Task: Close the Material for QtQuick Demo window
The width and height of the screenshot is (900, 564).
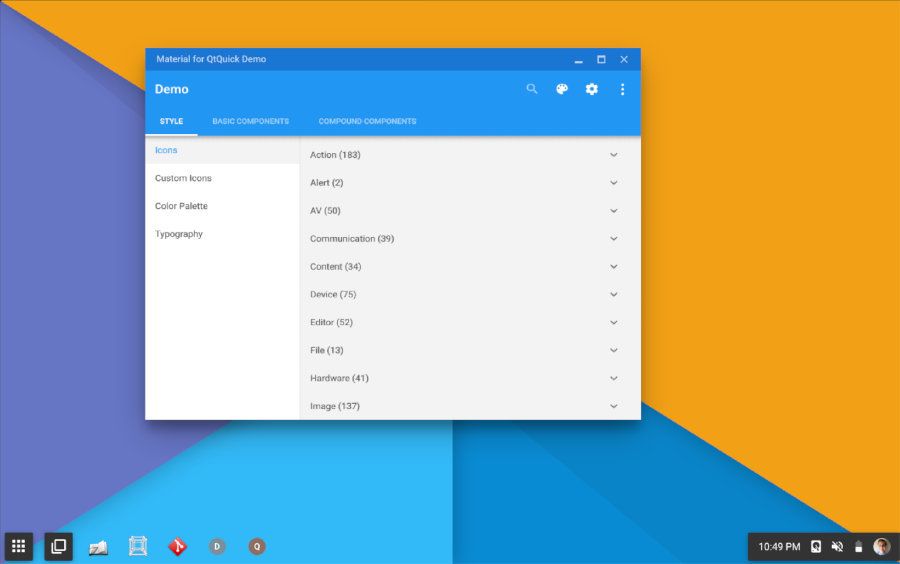Action: pos(624,59)
